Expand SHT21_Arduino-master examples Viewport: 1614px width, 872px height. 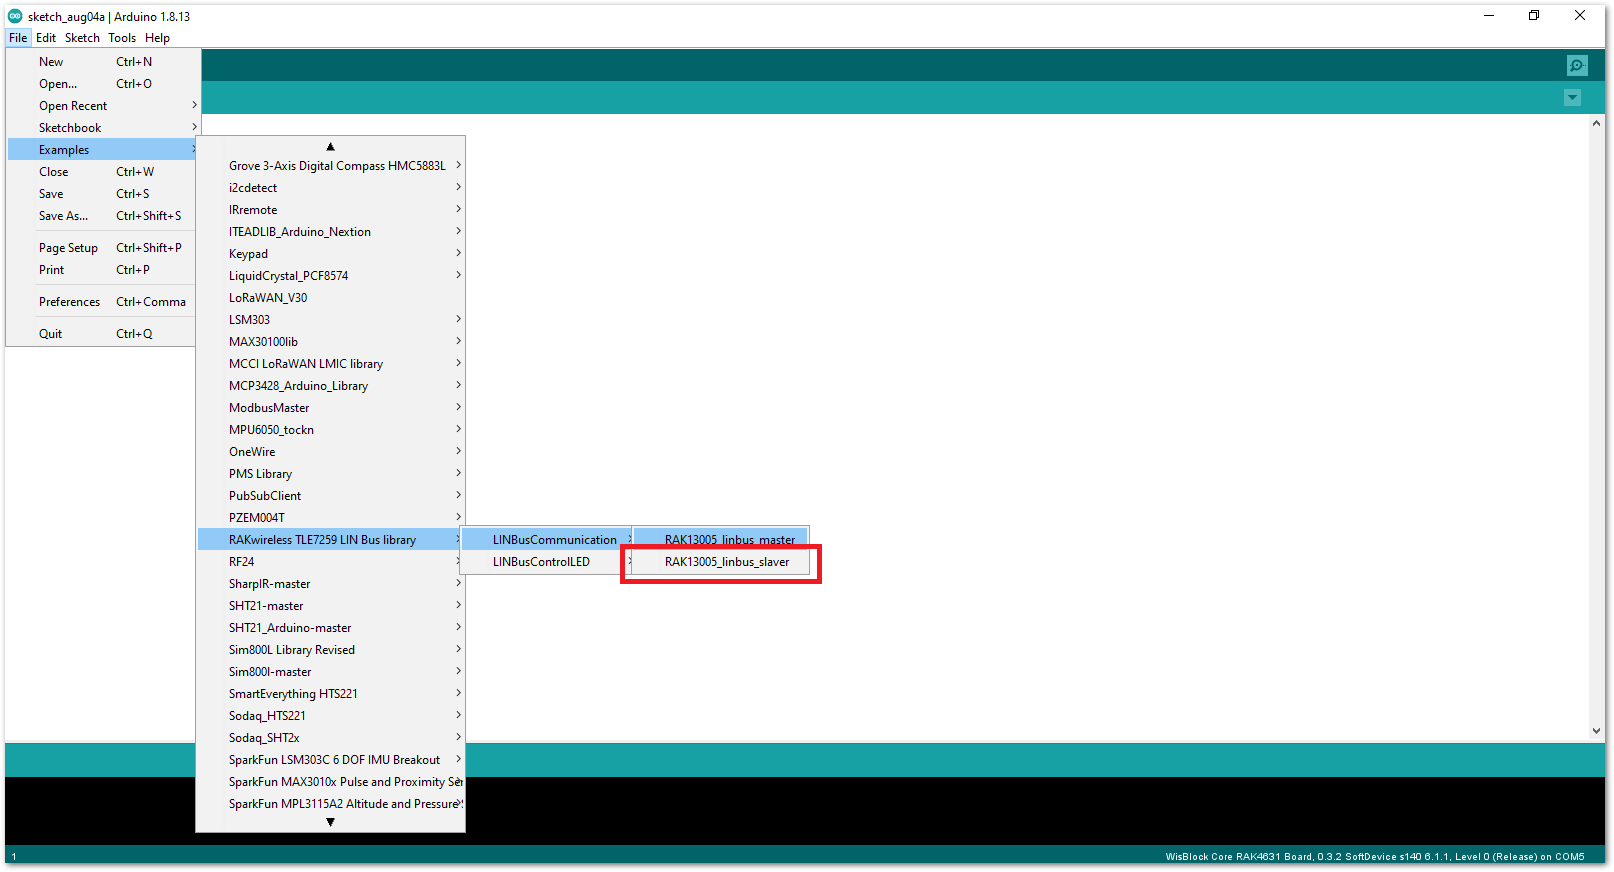point(331,628)
